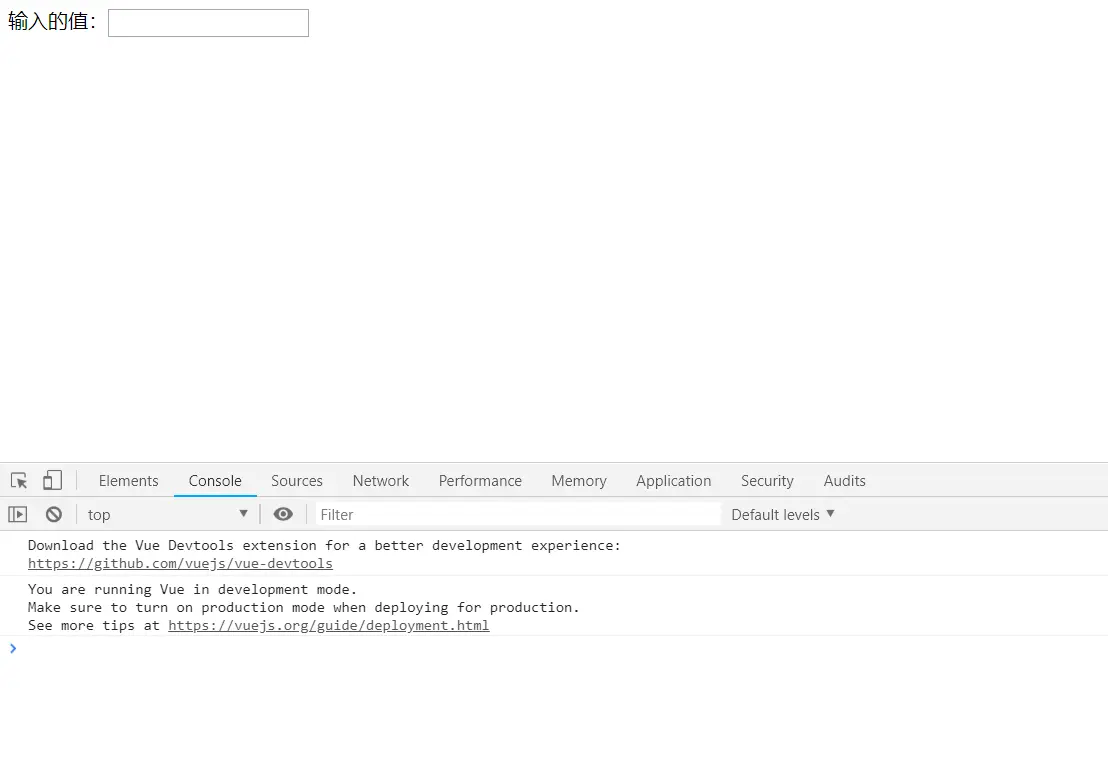This screenshot has width=1108, height=773.
Task: Focus the console Filter field
Action: point(518,514)
